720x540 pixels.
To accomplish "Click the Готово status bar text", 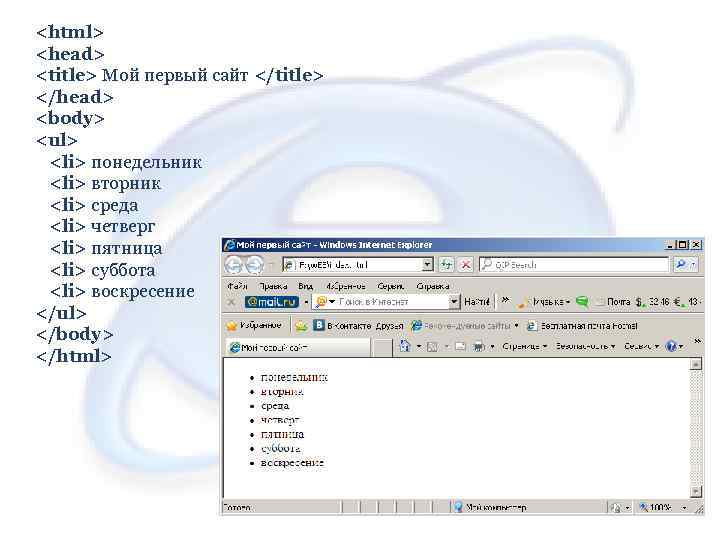I will 237,508.
